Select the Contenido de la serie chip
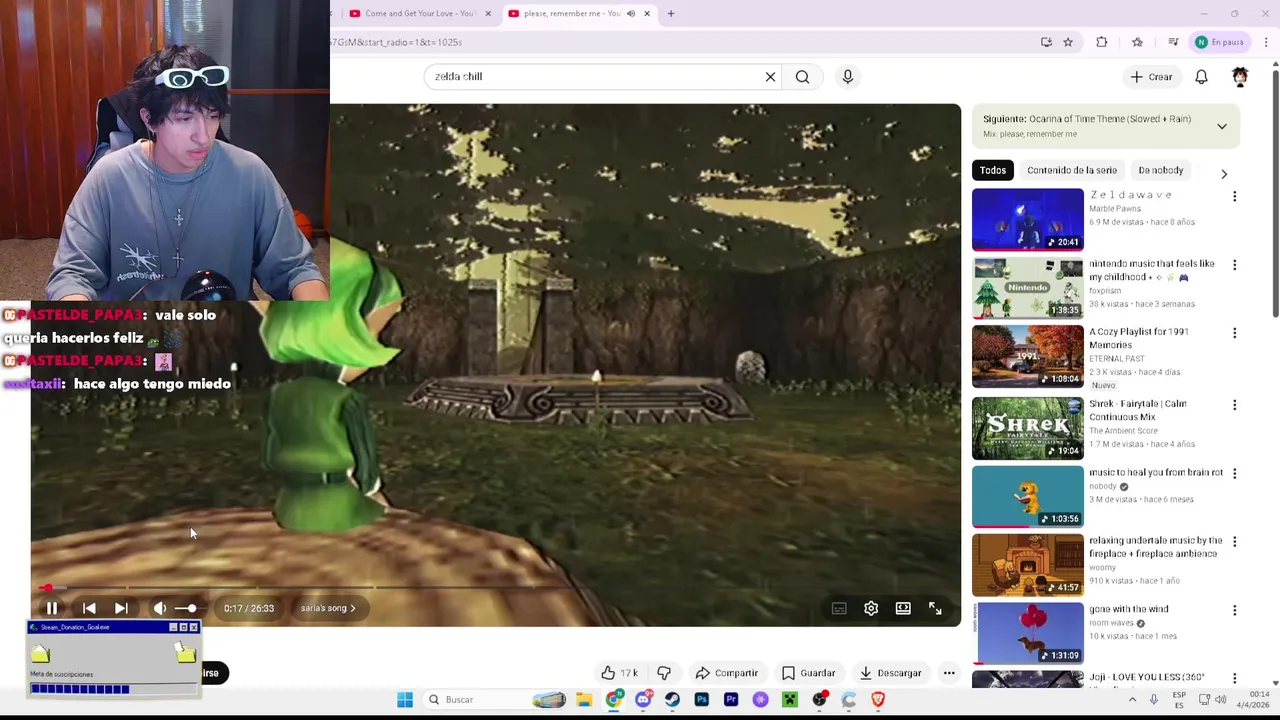This screenshot has height=720, width=1280. coord(1072,170)
